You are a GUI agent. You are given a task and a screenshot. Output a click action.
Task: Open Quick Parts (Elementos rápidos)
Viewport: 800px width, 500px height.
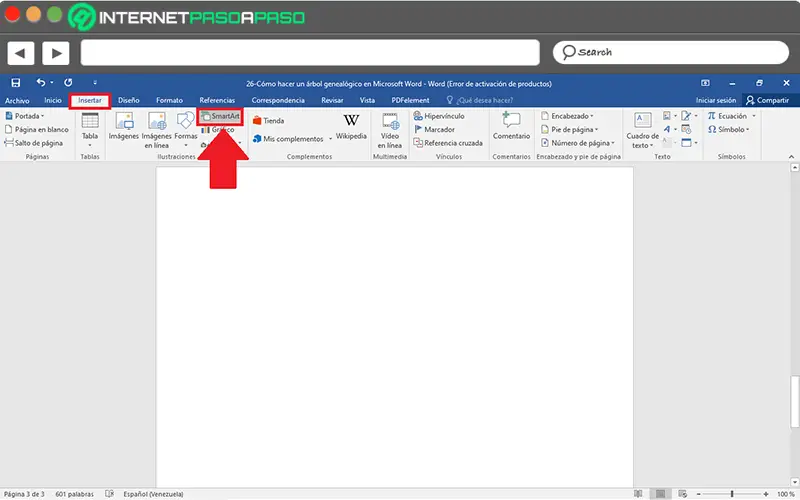click(x=669, y=116)
